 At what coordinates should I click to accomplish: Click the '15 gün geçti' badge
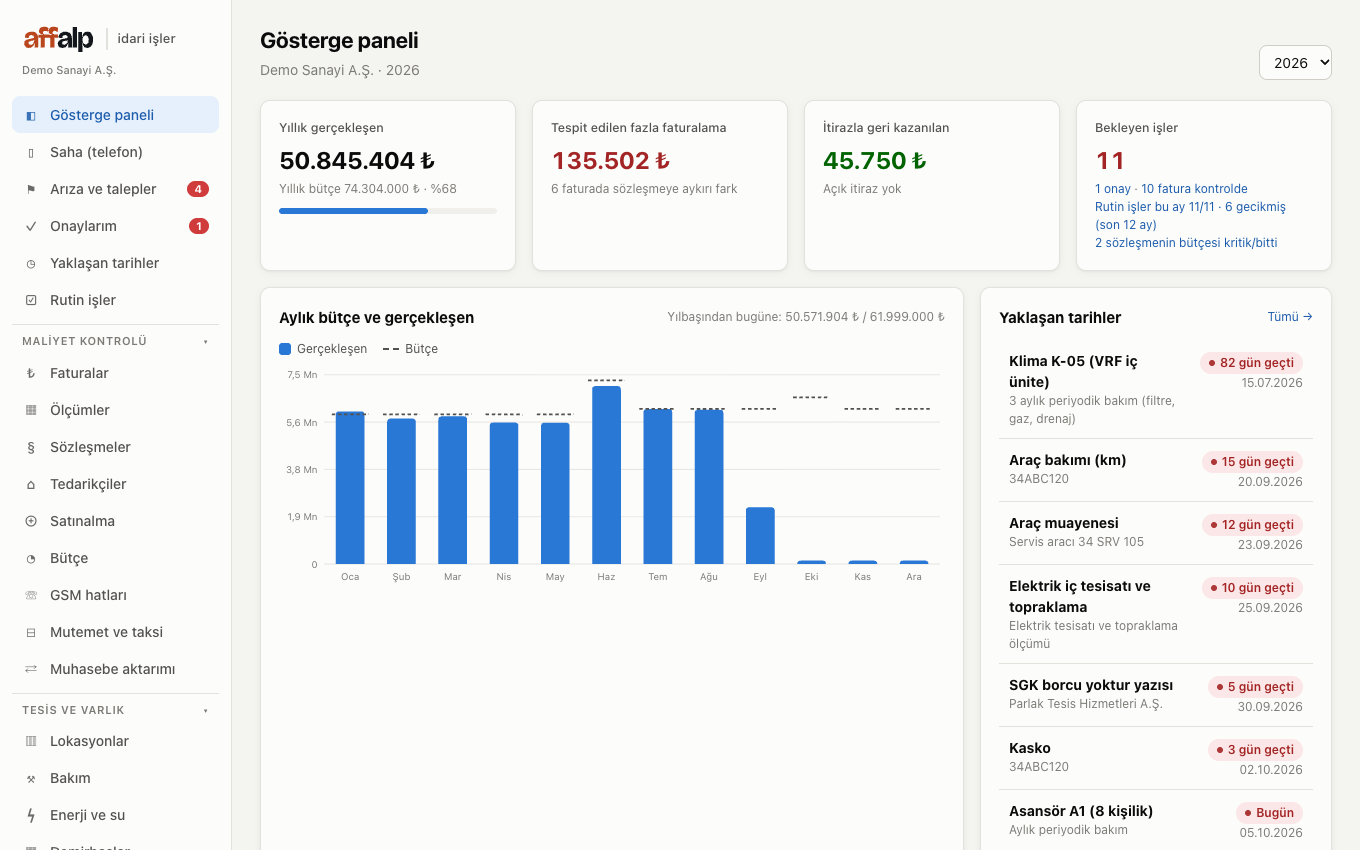point(1252,462)
